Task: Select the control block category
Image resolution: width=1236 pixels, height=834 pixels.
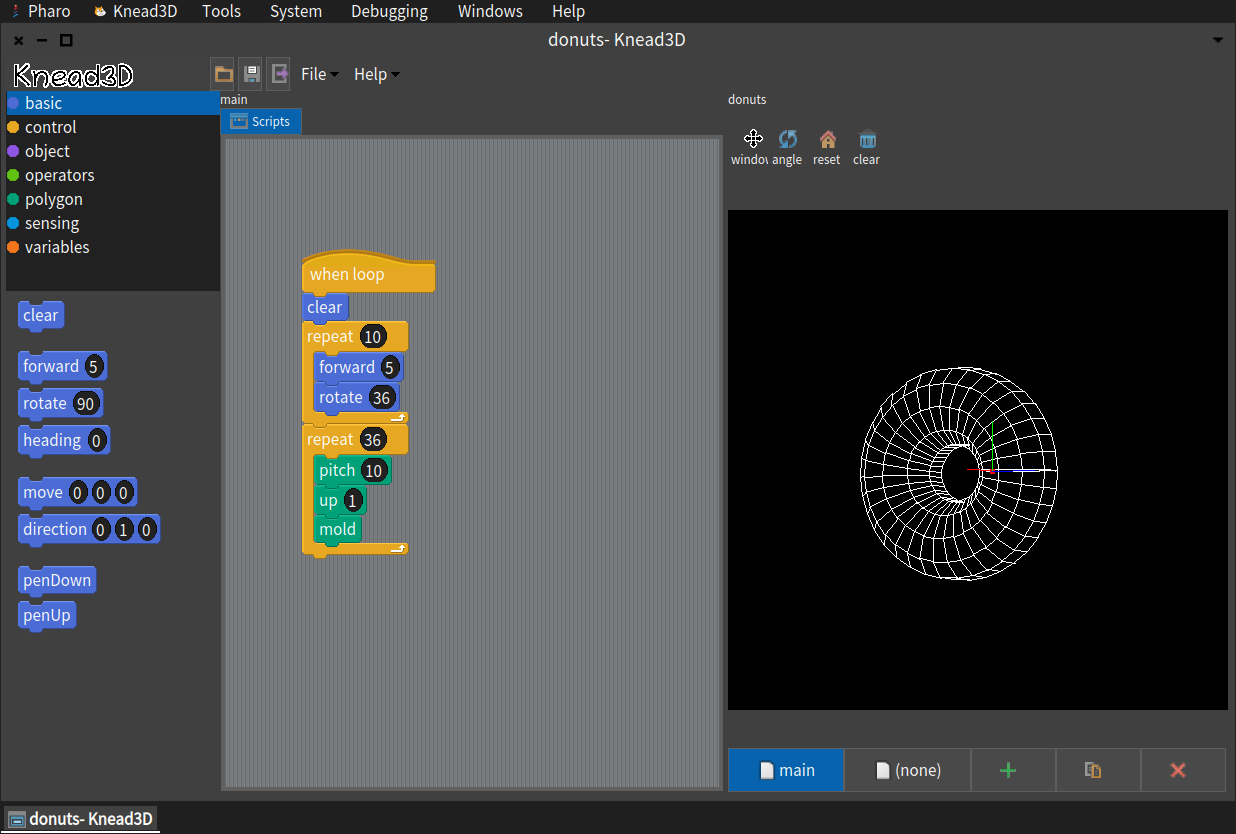Action: click(113, 127)
